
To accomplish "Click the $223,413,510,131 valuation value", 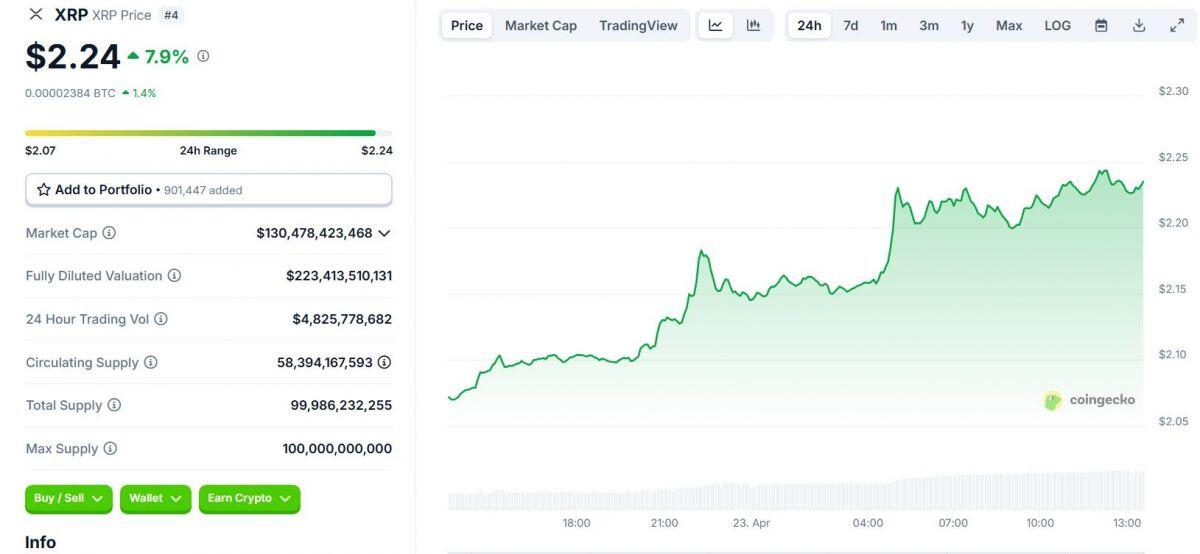I will tap(339, 276).
